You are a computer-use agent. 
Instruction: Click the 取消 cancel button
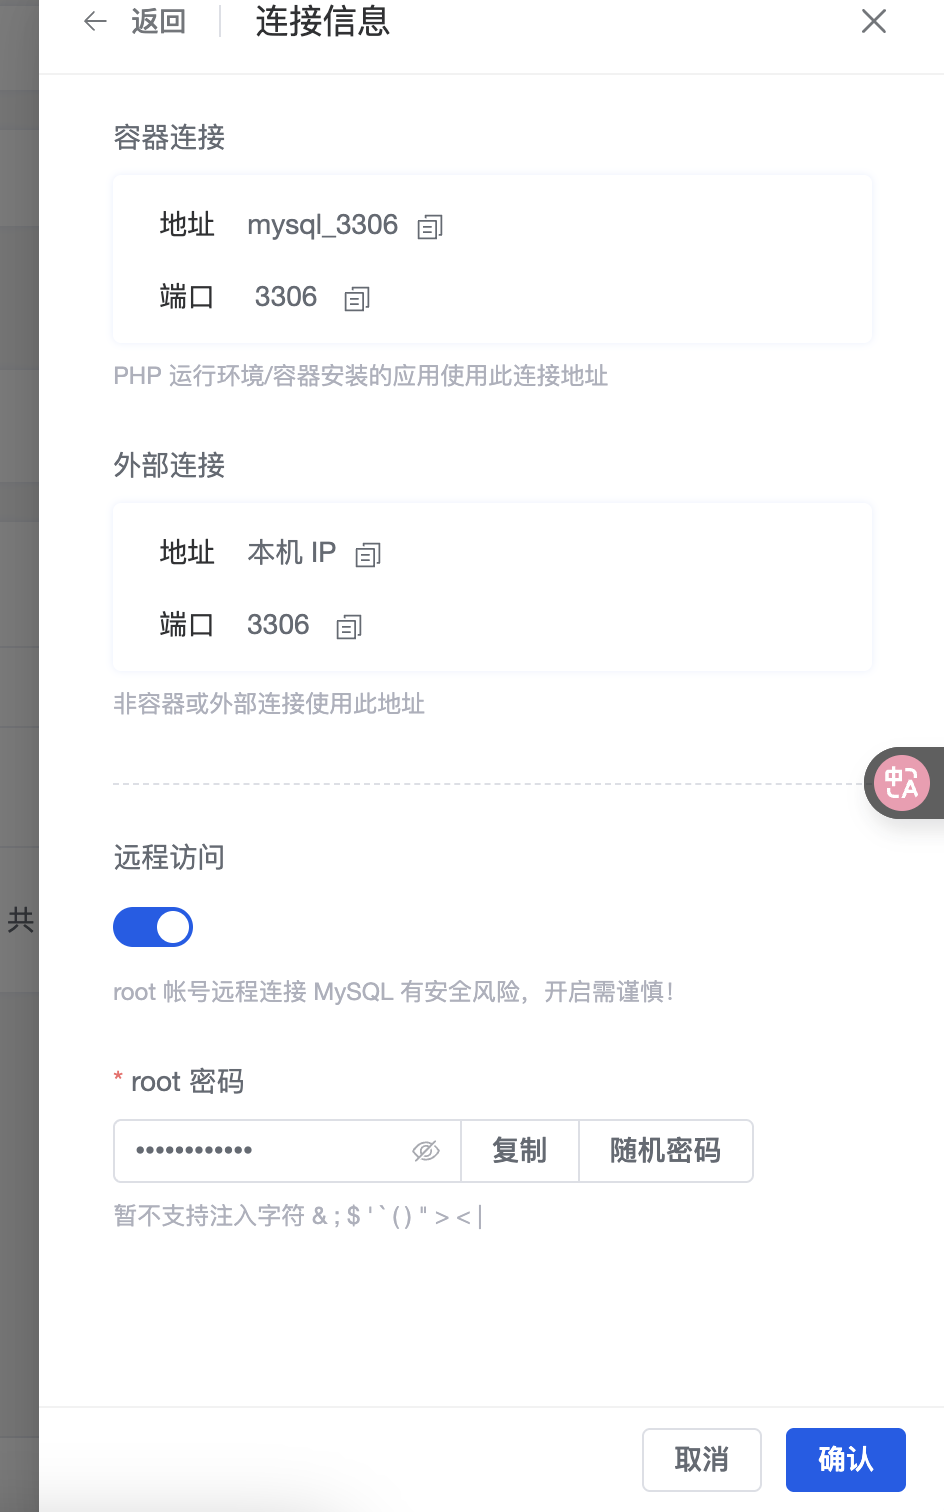702,1460
